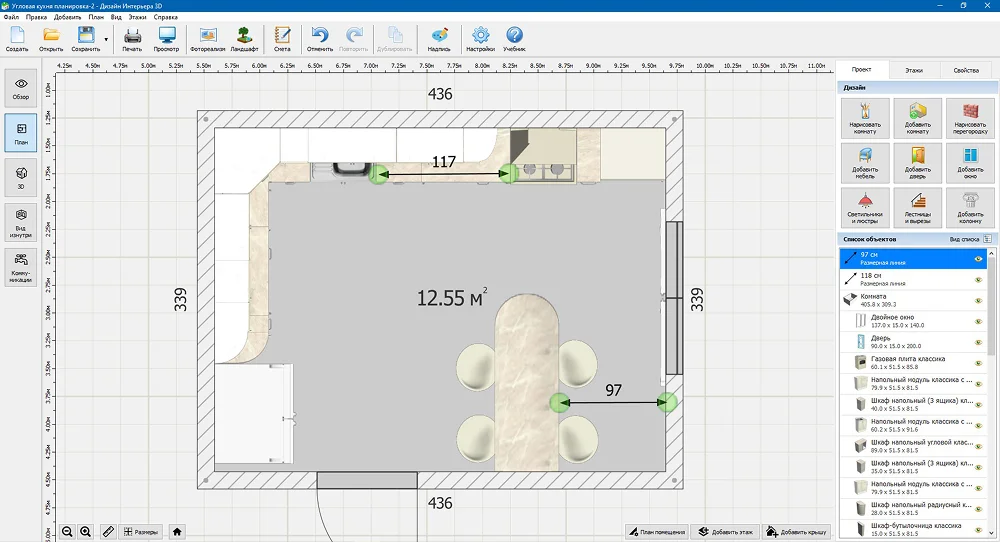Viewport: 1000px width, 542px height.
Task: Click the zoom in magnifier icon
Action: click(x=86, y=531)
